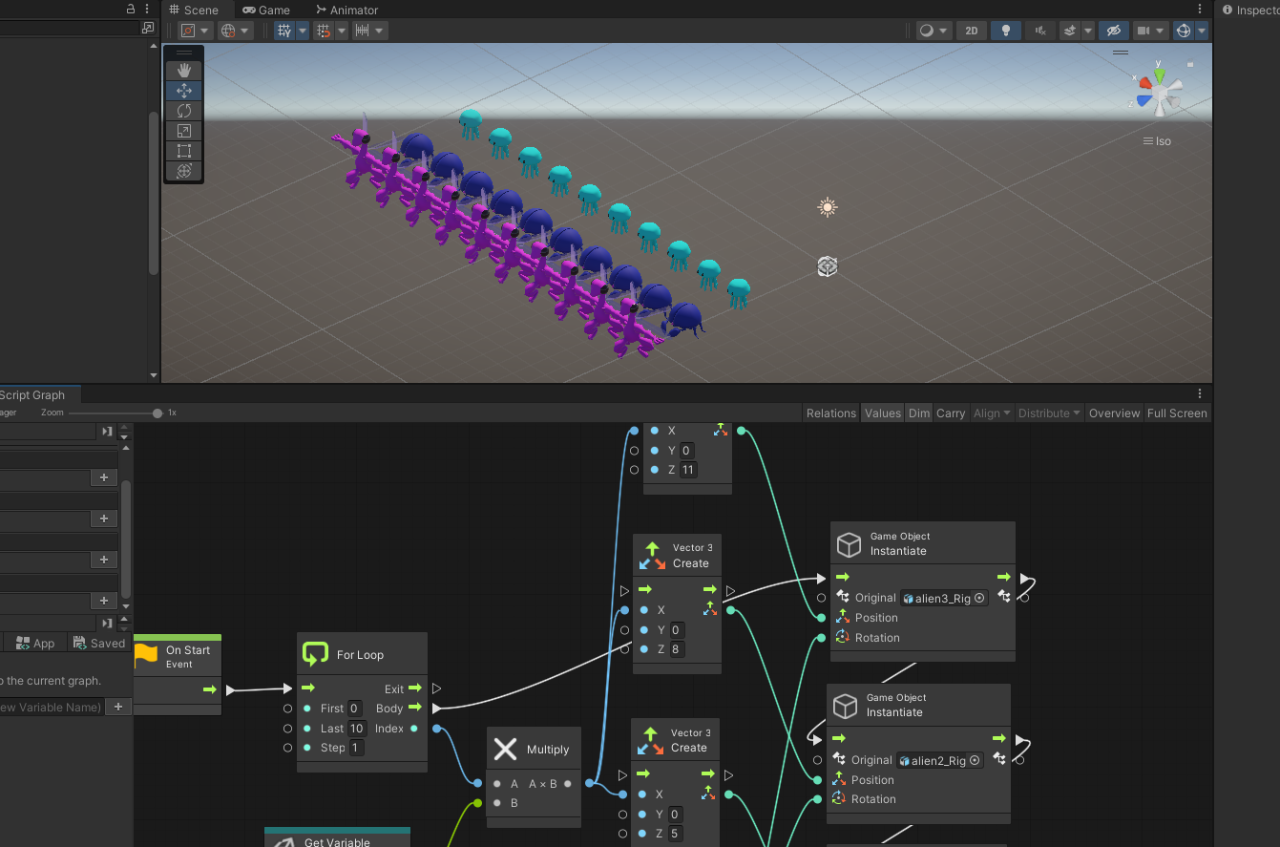Select the combined Transform tool

point(184,171)
